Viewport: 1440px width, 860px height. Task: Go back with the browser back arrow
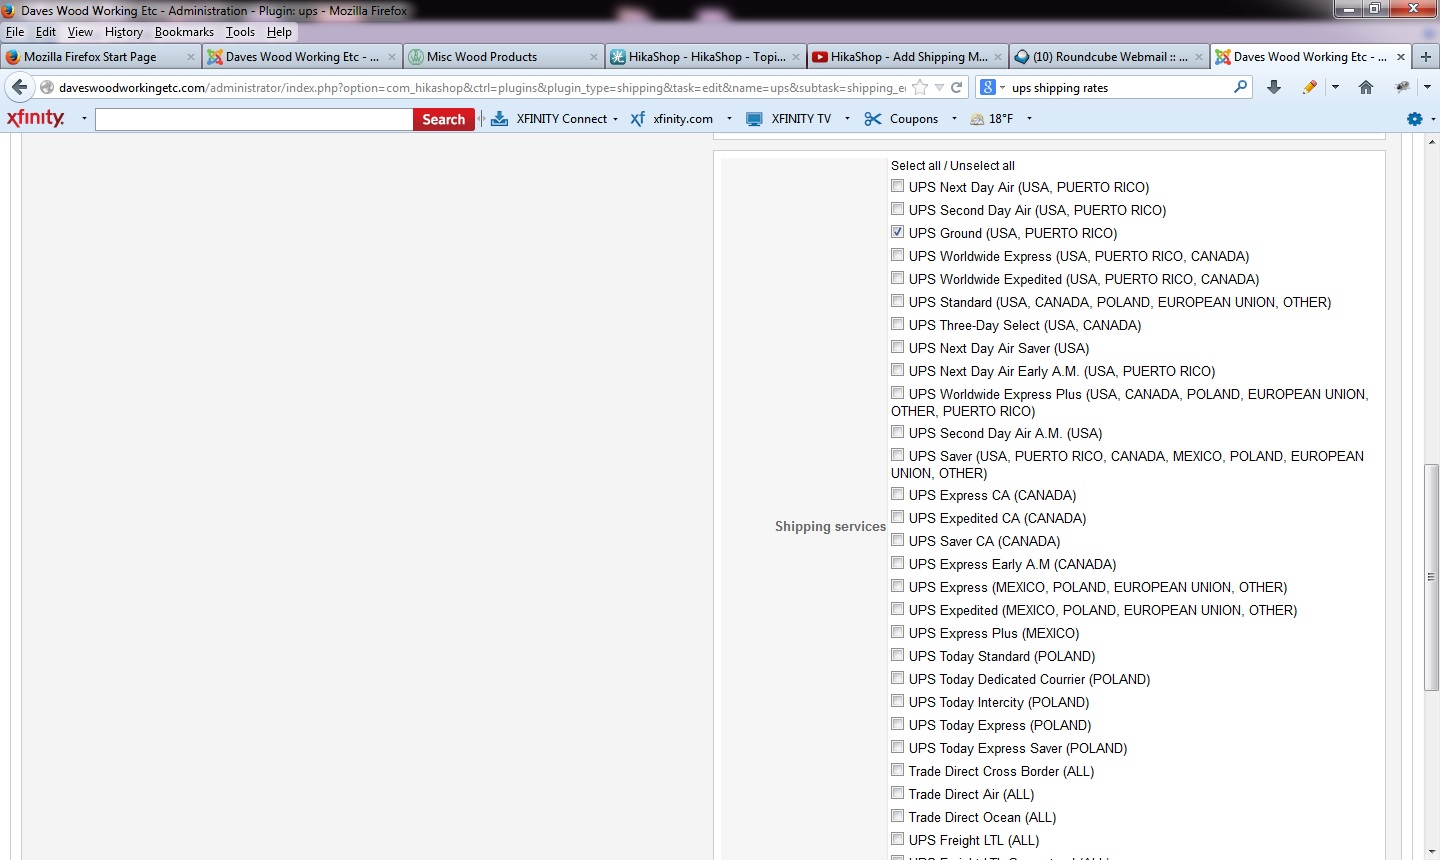point(19,88)
